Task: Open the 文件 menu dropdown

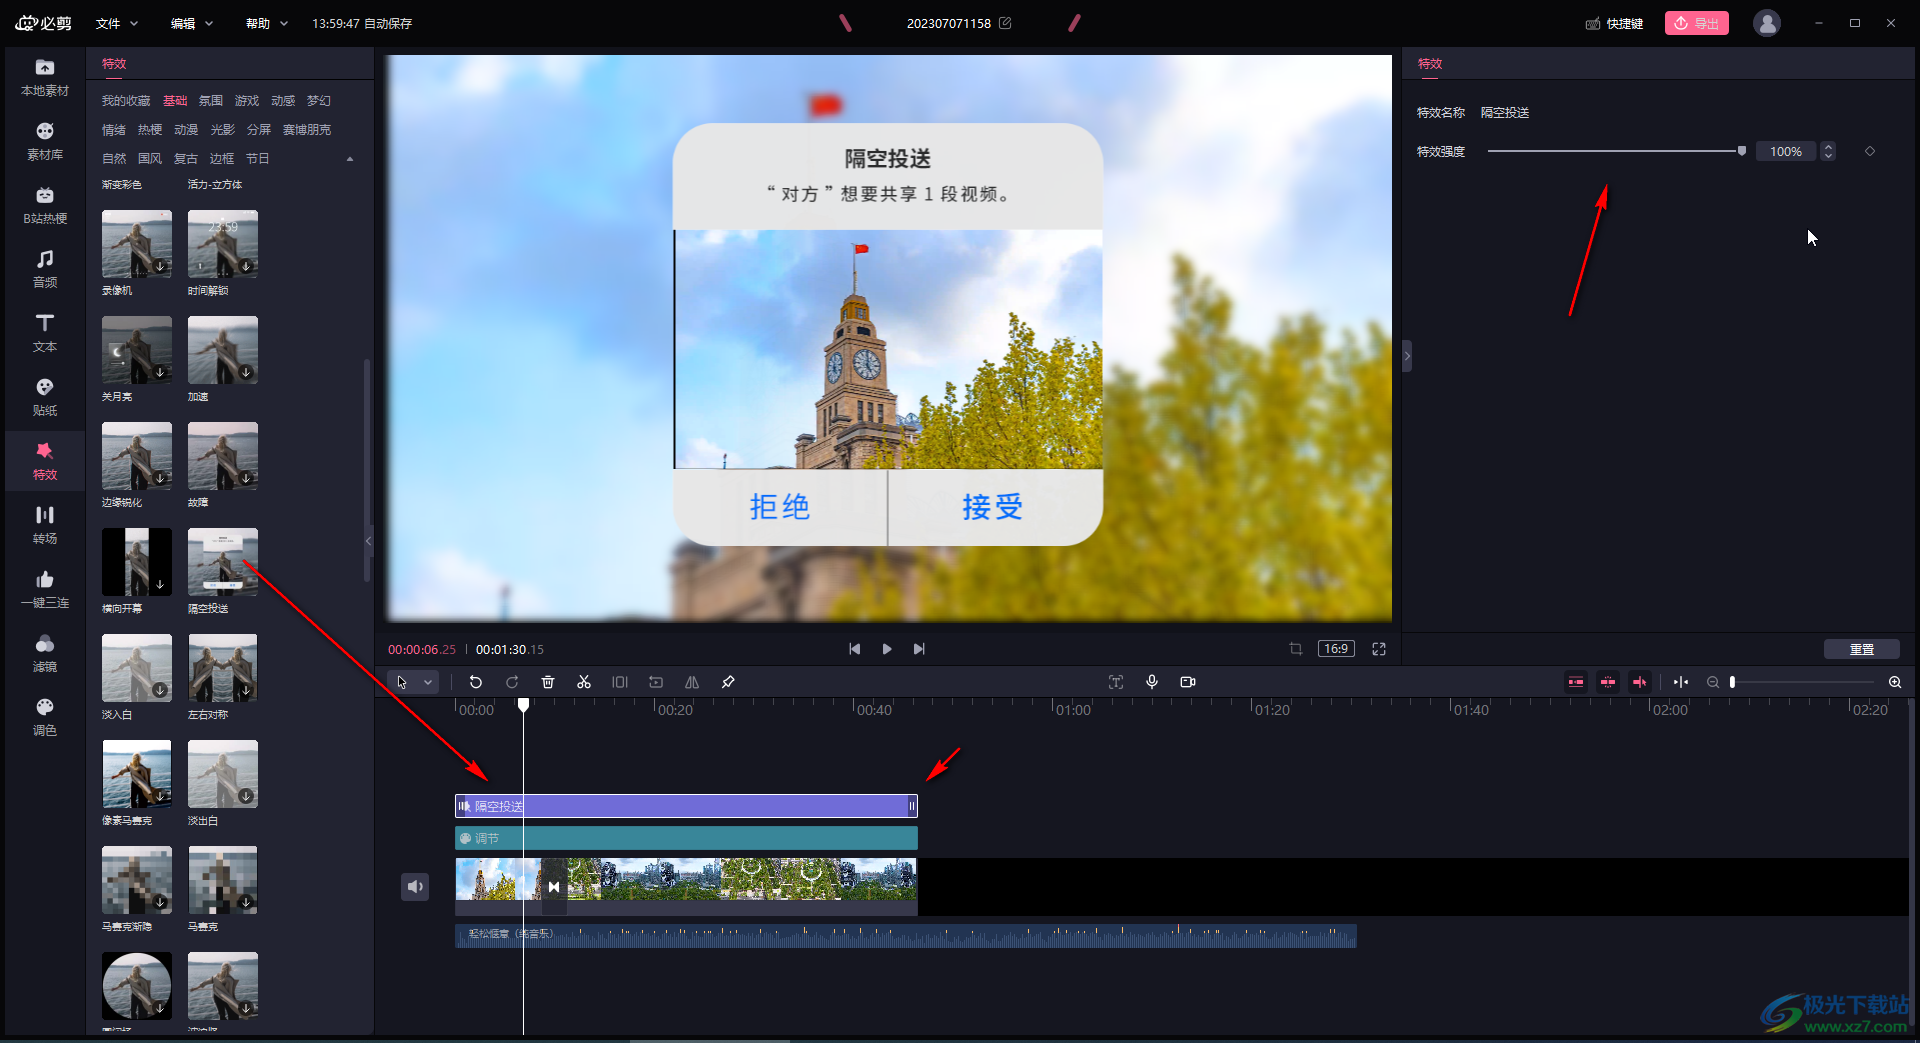Action: pyautogui.click(x=117, y=23)
